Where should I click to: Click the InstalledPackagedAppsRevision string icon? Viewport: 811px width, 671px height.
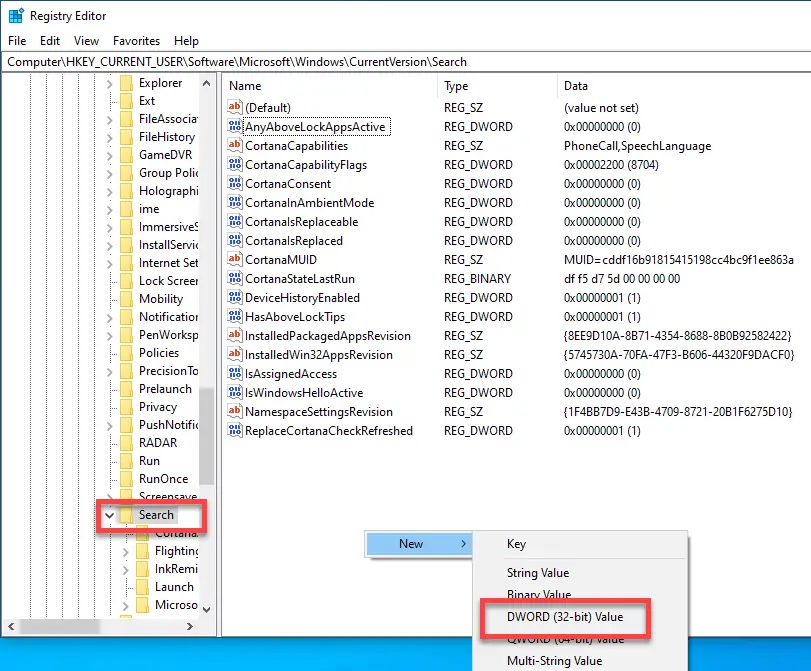[x=235, y=335]
